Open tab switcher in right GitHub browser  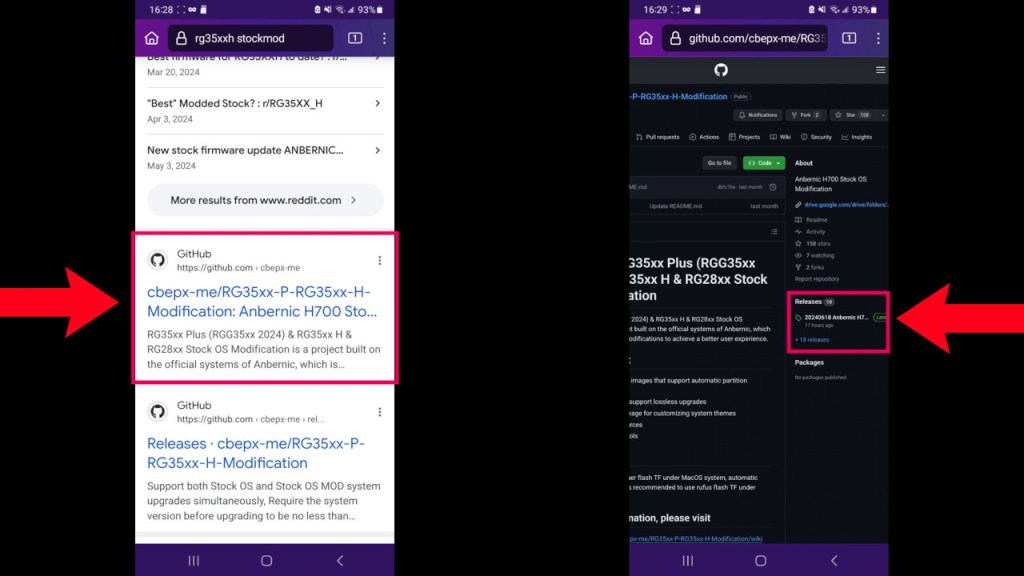point(848,39)
